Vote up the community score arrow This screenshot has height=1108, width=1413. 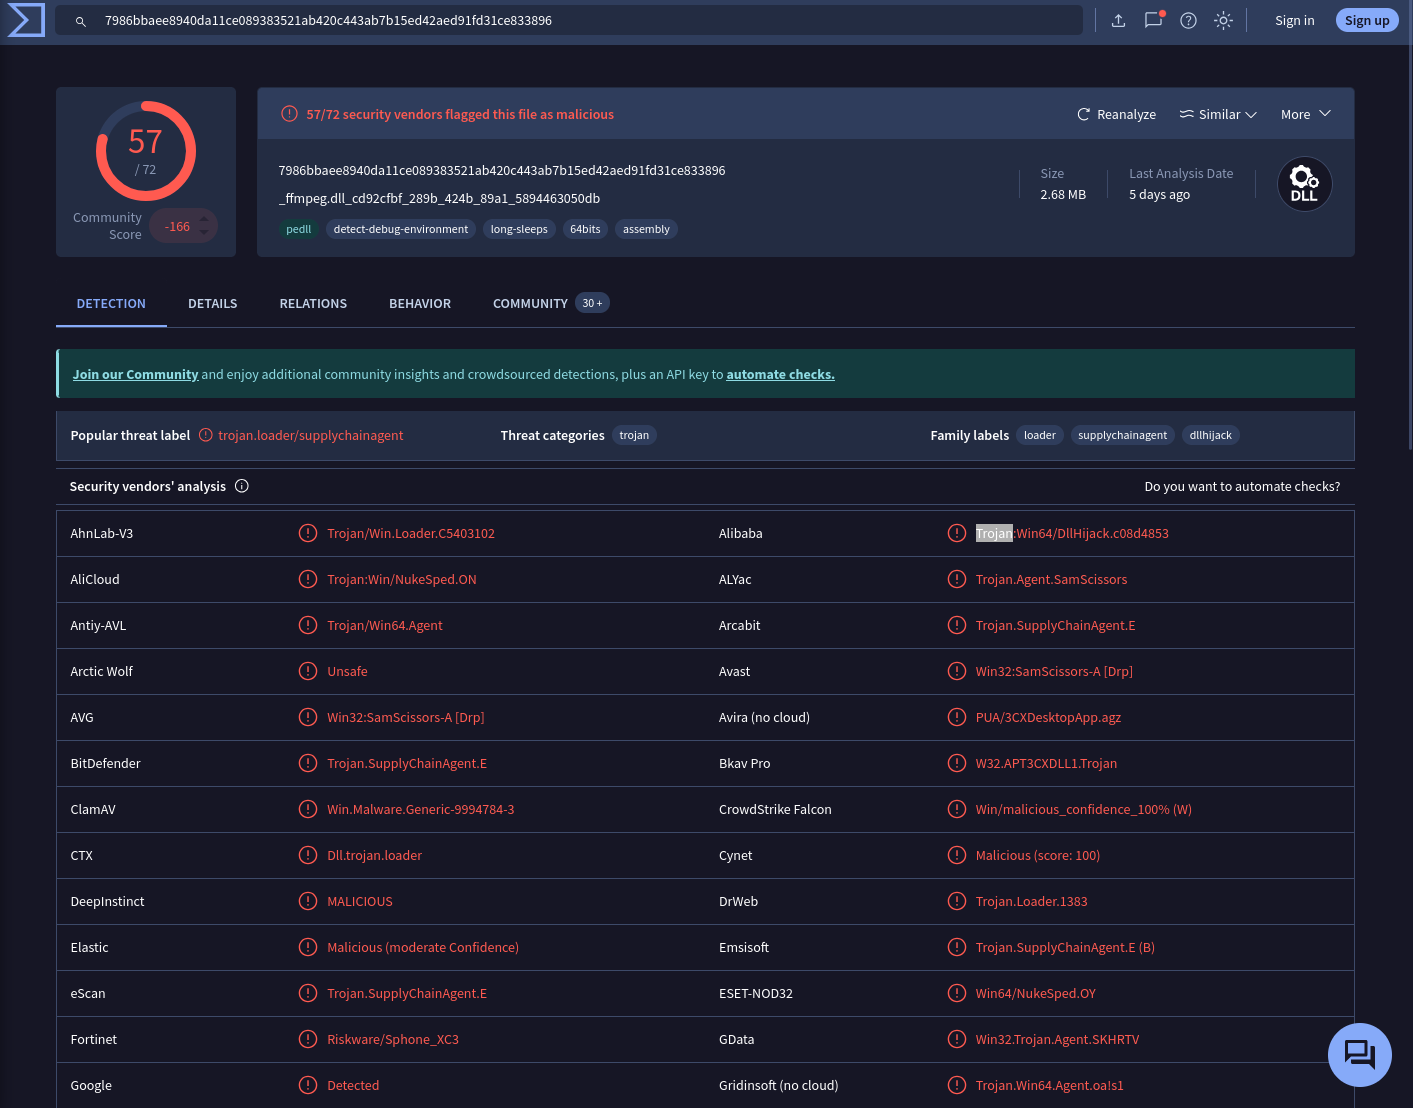(x=204, y=219)
